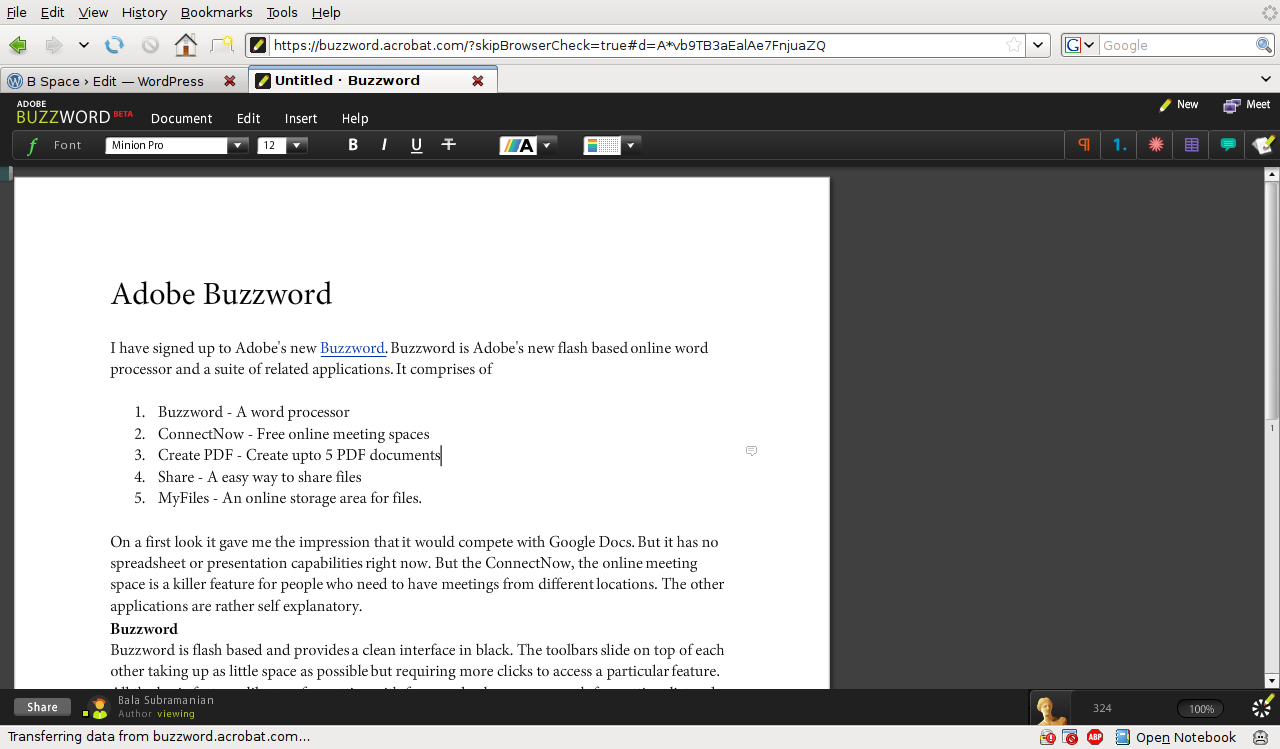Open the red Image toolbar icon

tap(1156, 145)
